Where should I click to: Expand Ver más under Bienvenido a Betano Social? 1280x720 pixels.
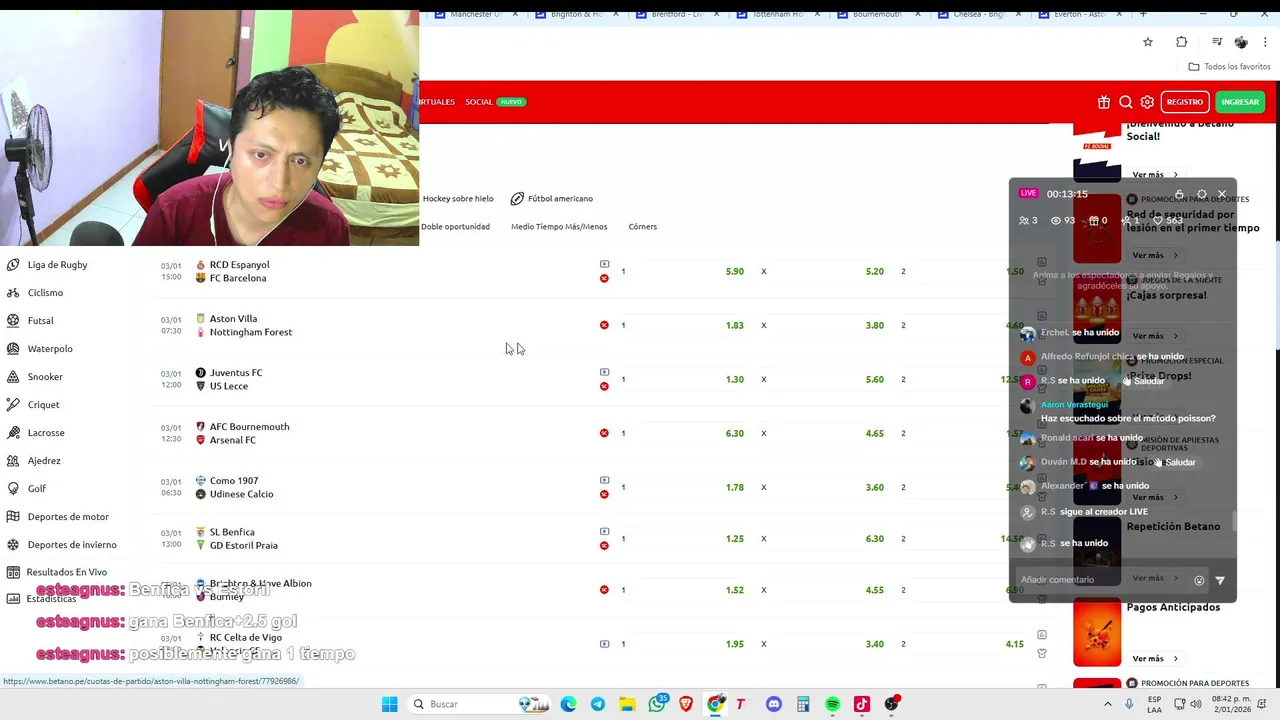tap(1155, 175)
